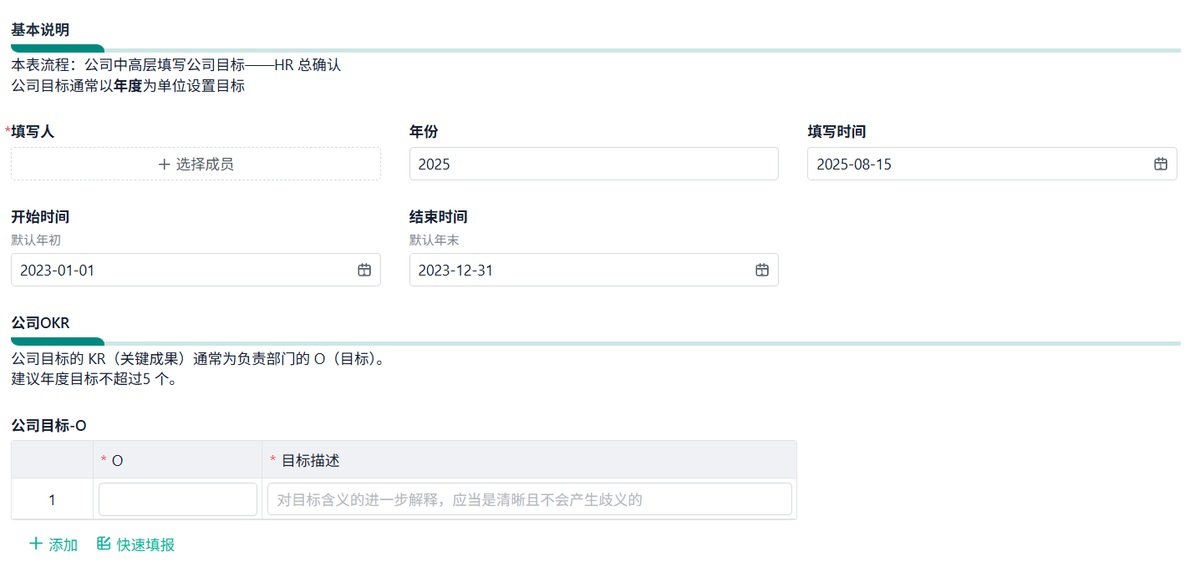This screenshot has height=582, width=1200.
Task: Click the calendar icon for 开始时间
Action: coord(364,270)
